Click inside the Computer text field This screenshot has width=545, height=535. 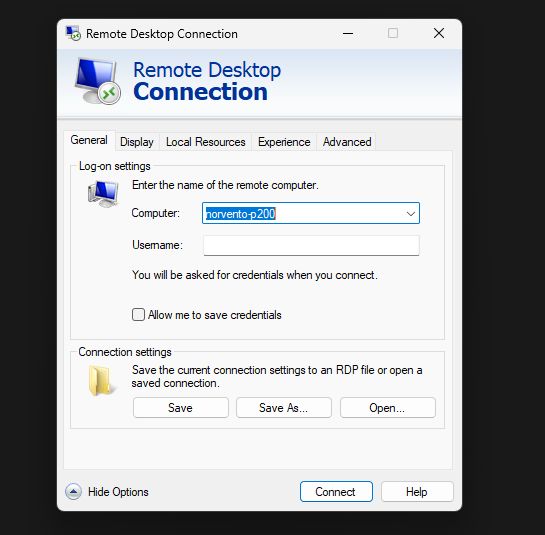pos(302,213)
